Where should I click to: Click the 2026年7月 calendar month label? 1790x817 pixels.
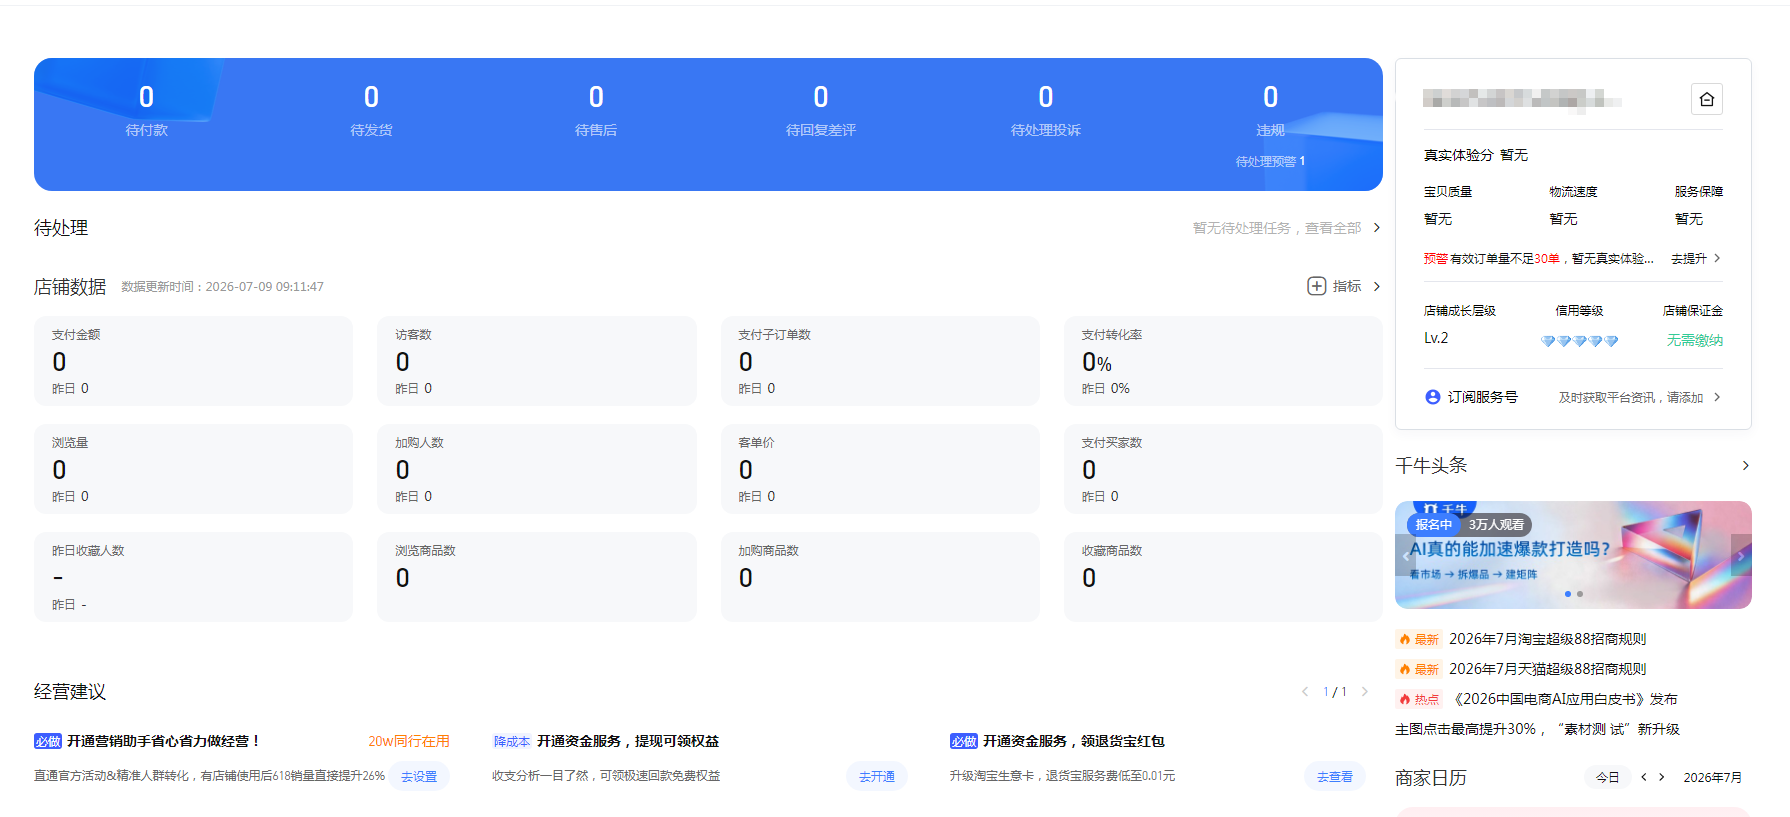pos(1712,777)
